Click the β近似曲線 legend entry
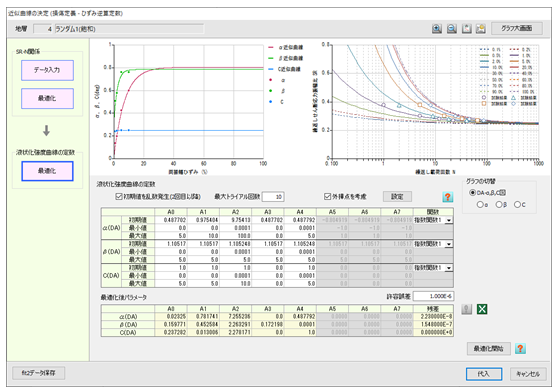The width and height of the screenshot is (558, 391). 286,58
